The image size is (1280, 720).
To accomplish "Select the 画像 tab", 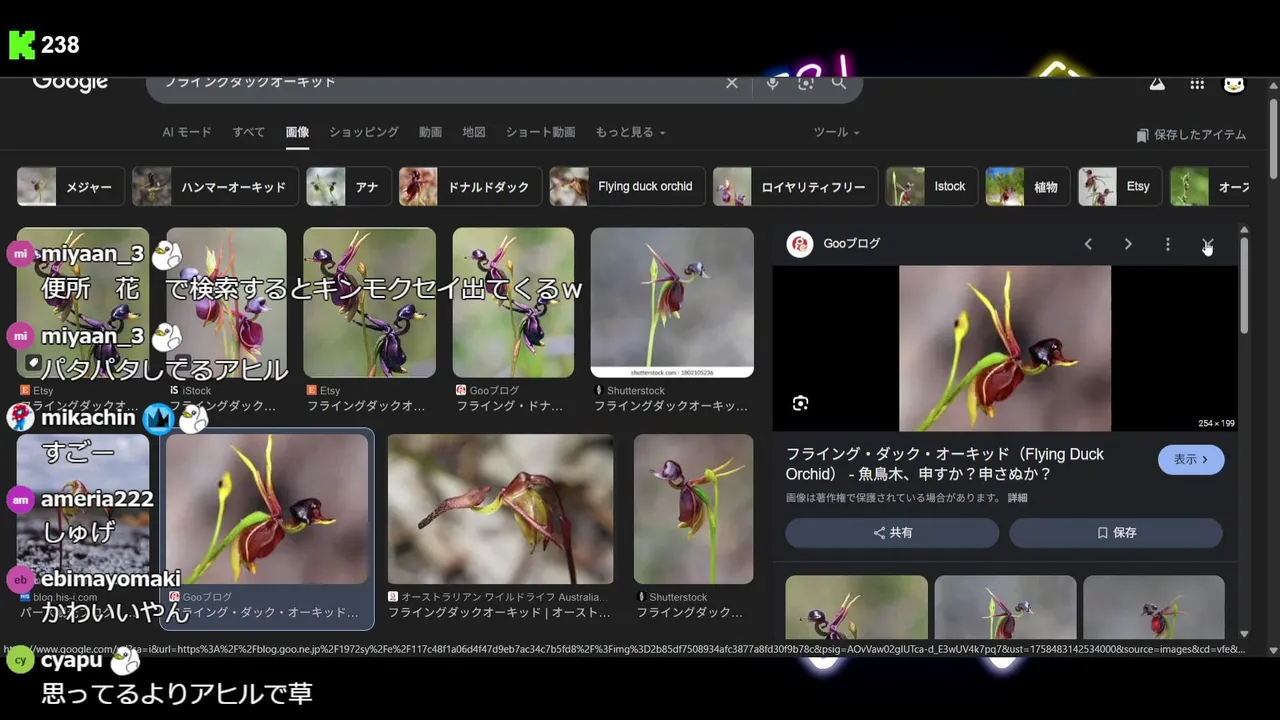I will 297,132.
